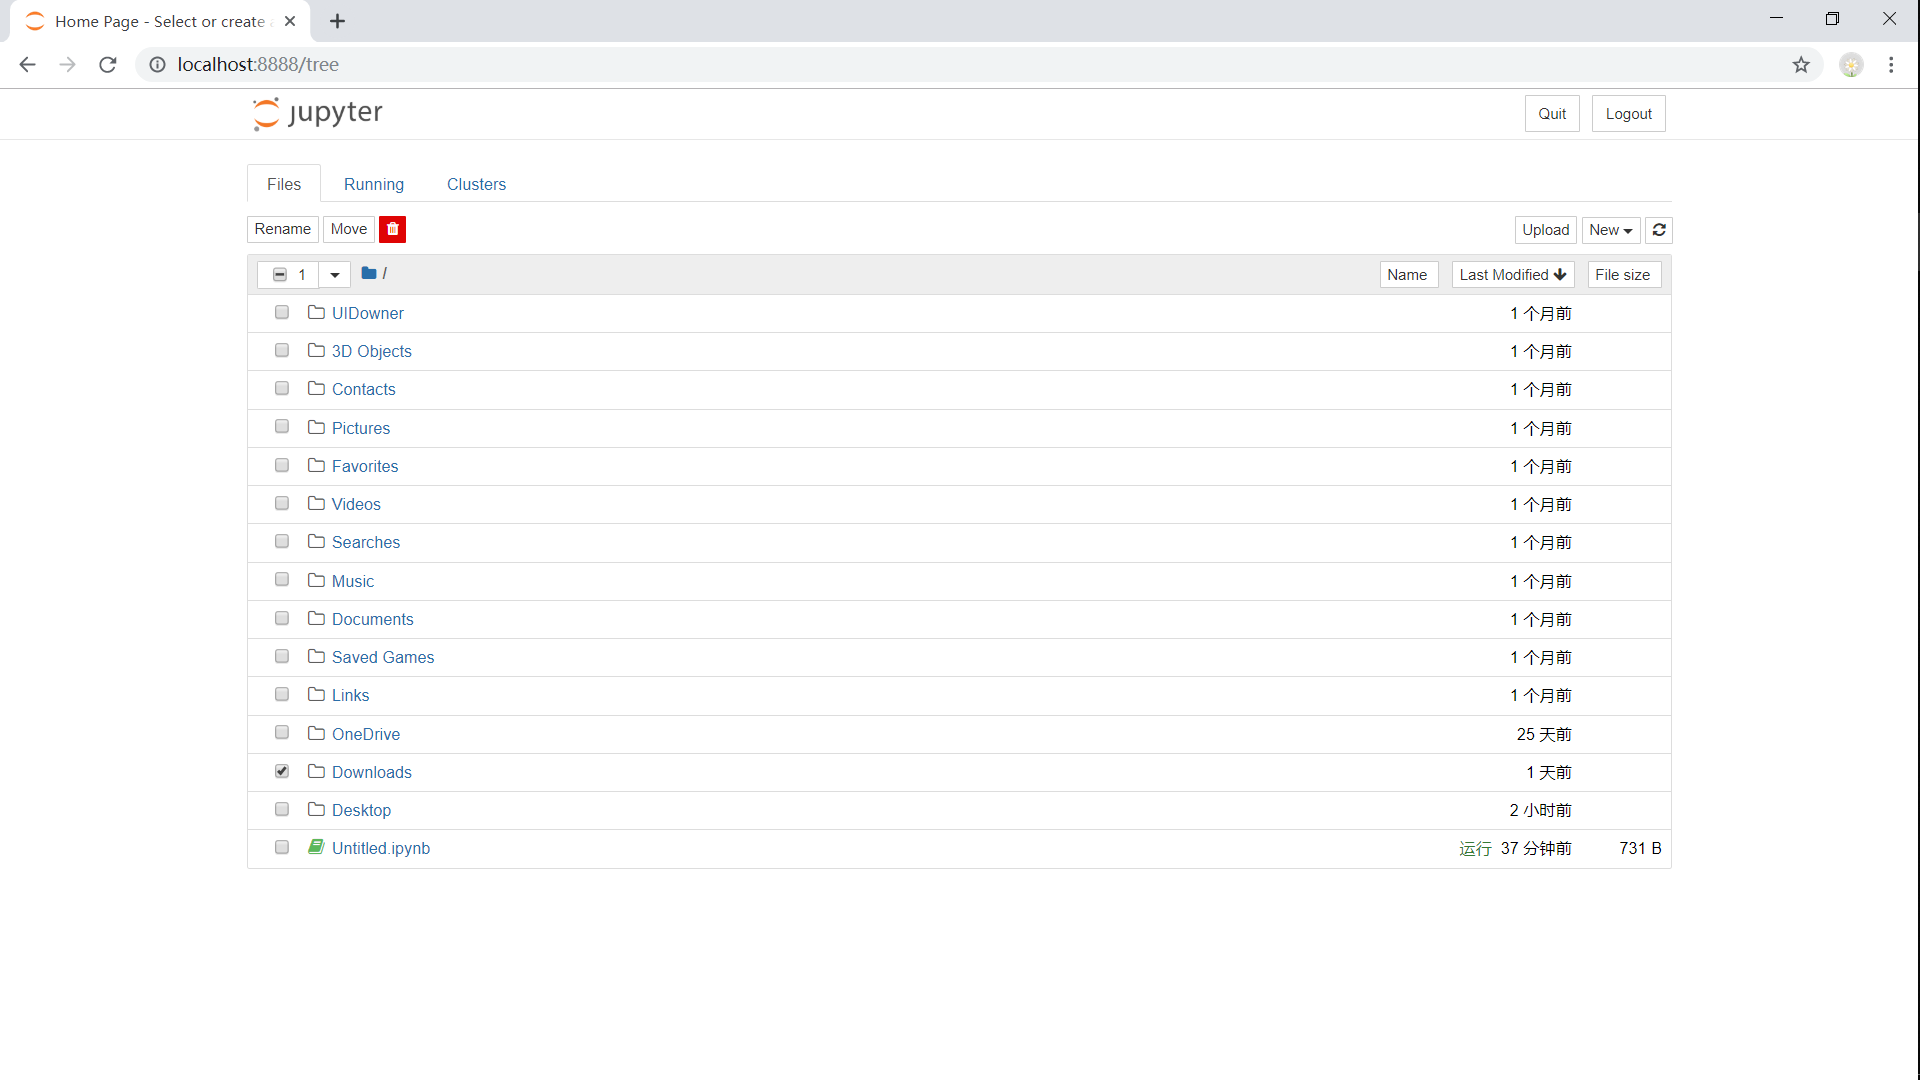
Task: Open the New dropdown menu
Action: pos(1610,230)
